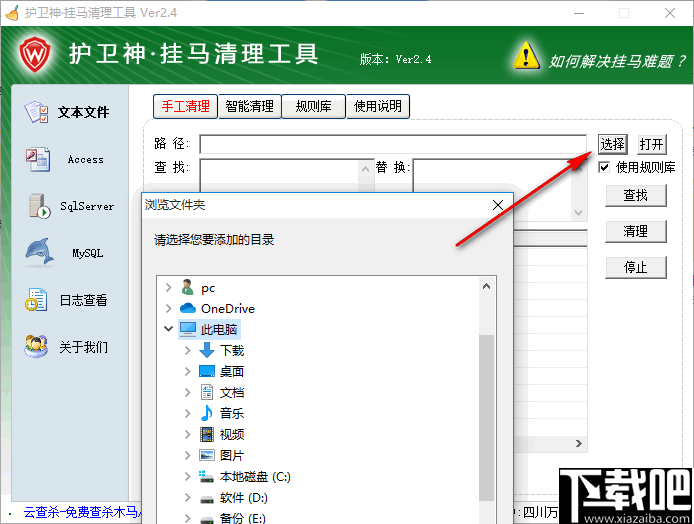Click the 查找 button
The height and width of the screenshot is (524, 694).
[x=636, y=195]
